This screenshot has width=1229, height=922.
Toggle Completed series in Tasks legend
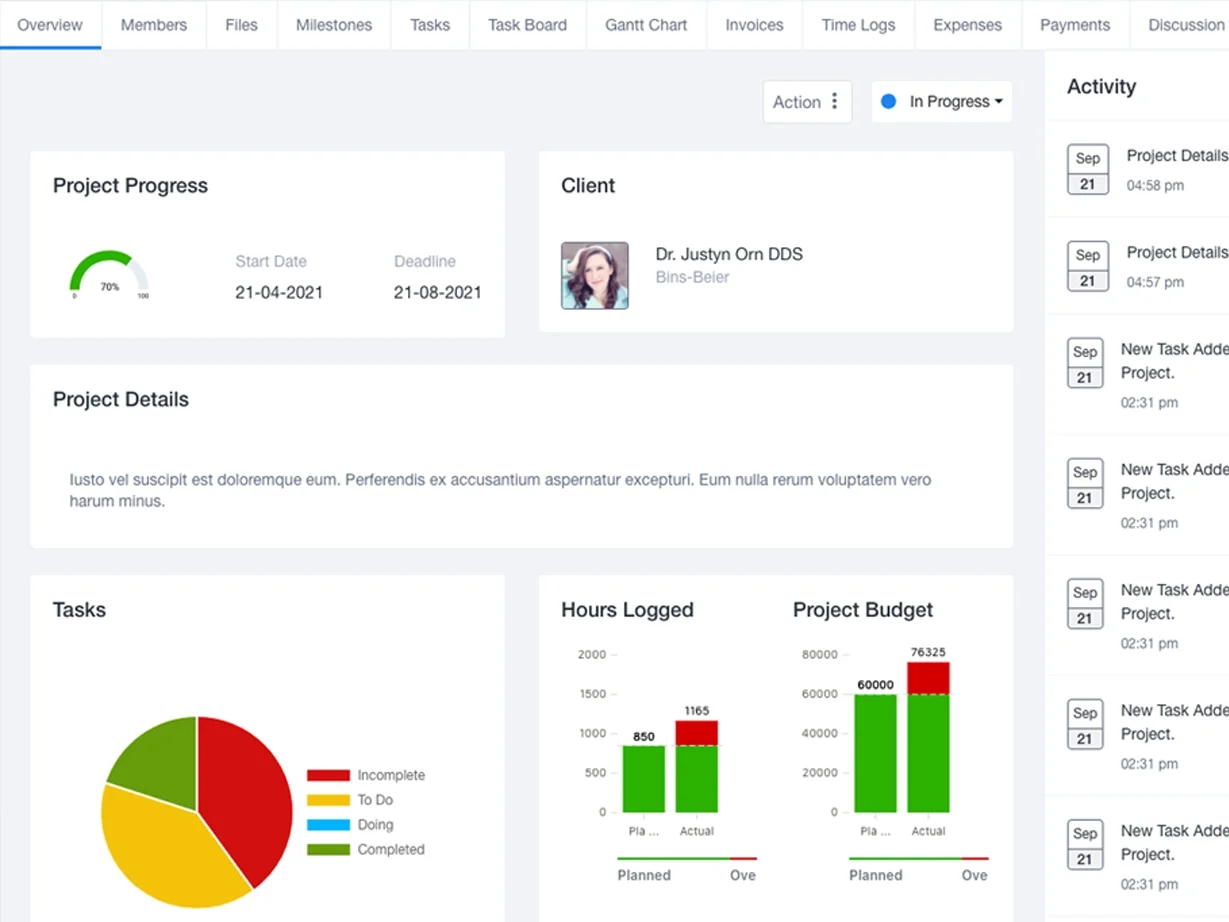click(366, 850)
